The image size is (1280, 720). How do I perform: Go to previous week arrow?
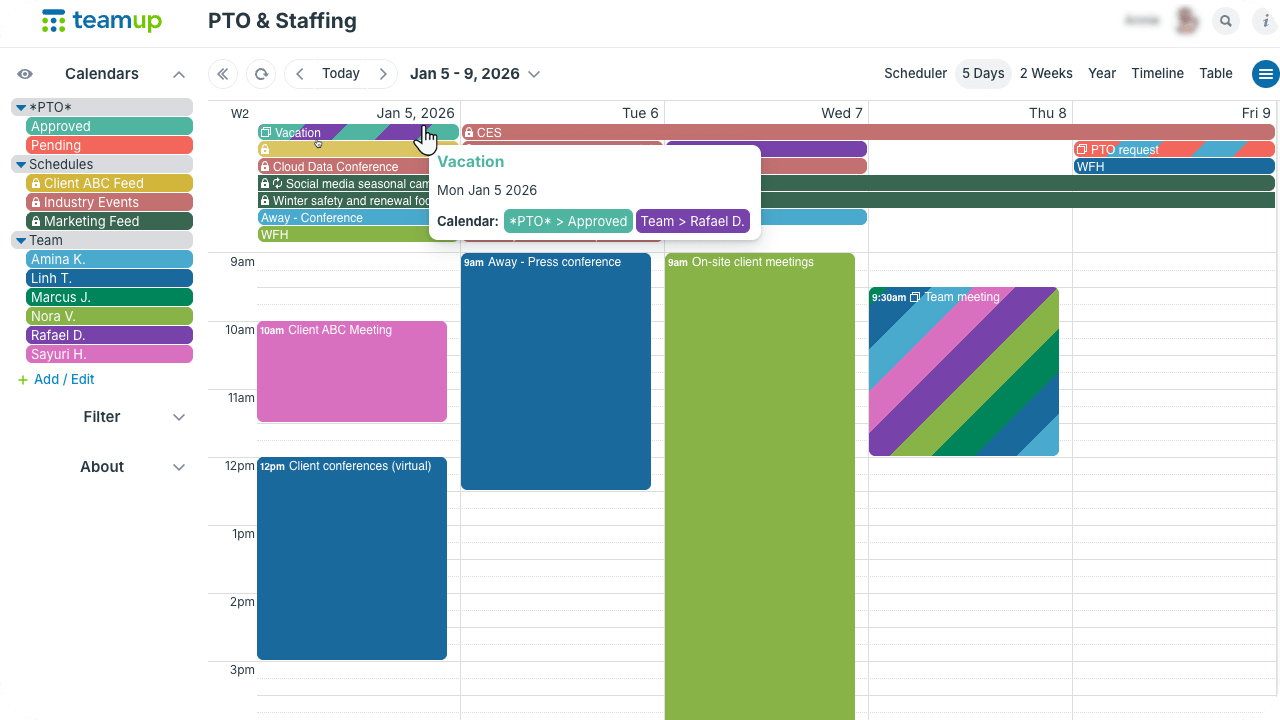point(300,74)
